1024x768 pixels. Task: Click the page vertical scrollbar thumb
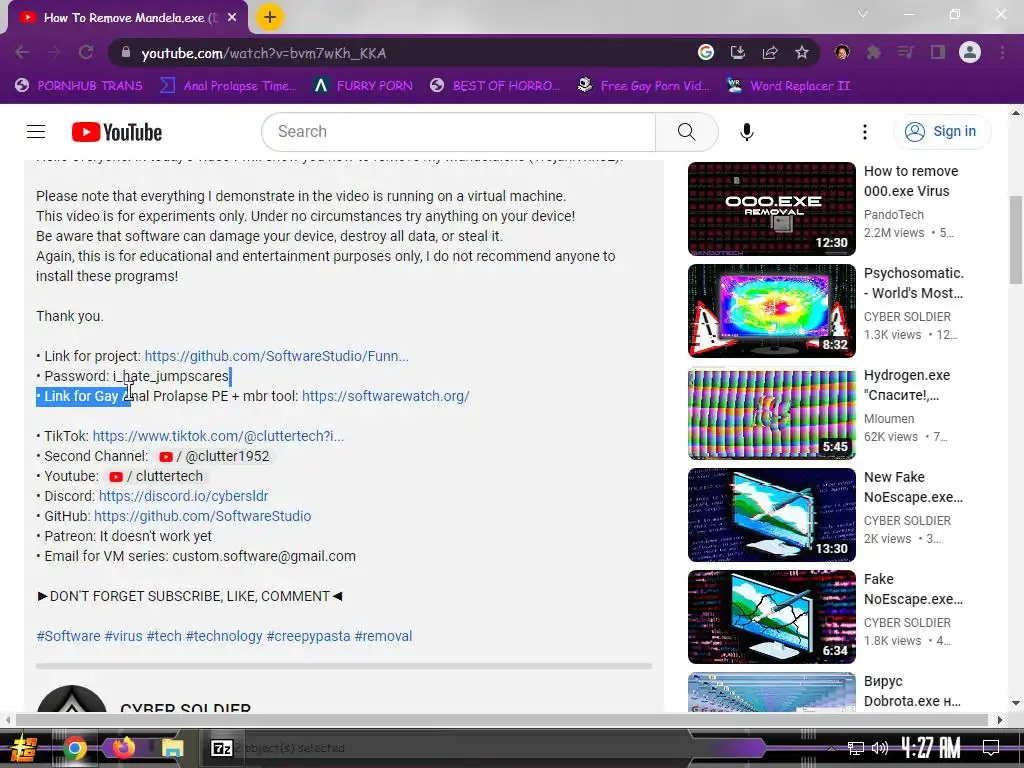[1016, 240]
